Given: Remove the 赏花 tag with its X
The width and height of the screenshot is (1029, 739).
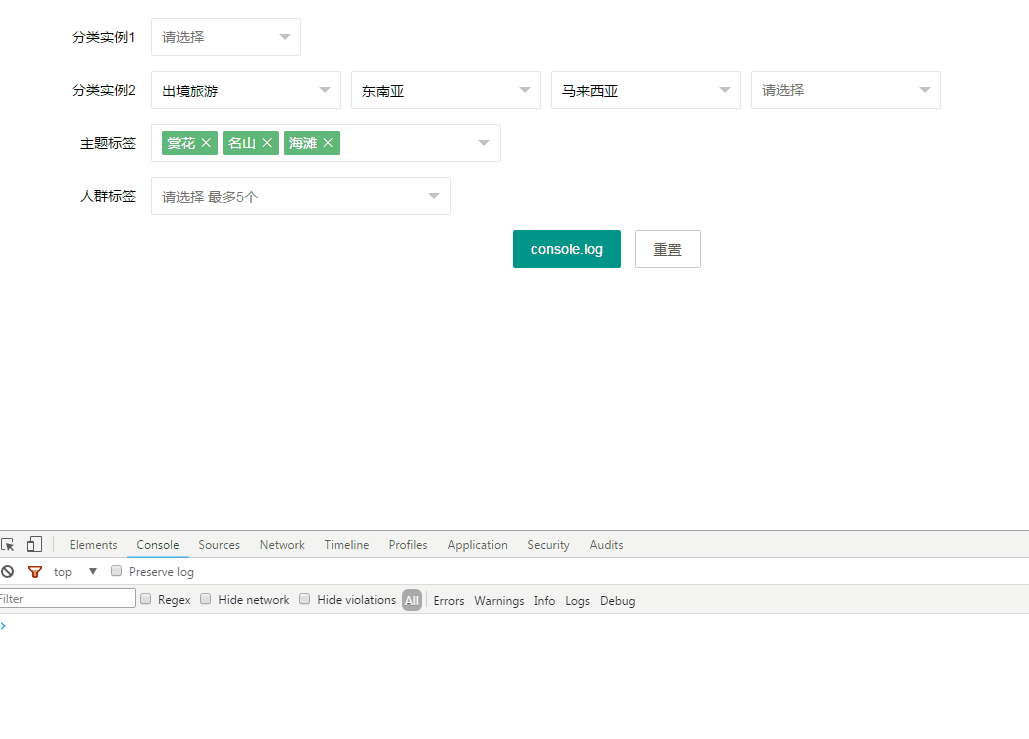Looking at the screenshot, I should tap(206, 143).
